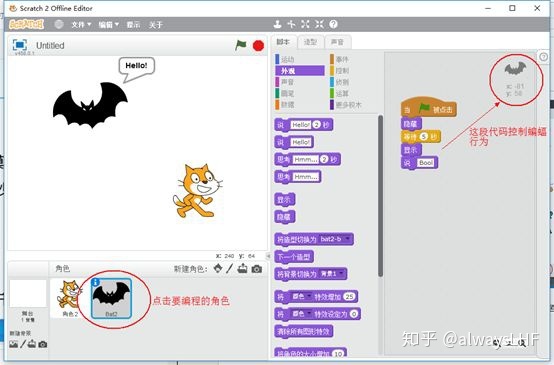Screen dimensions: 554x365
Task: Edit the 5 value in wait block
Action: [423, 136]
